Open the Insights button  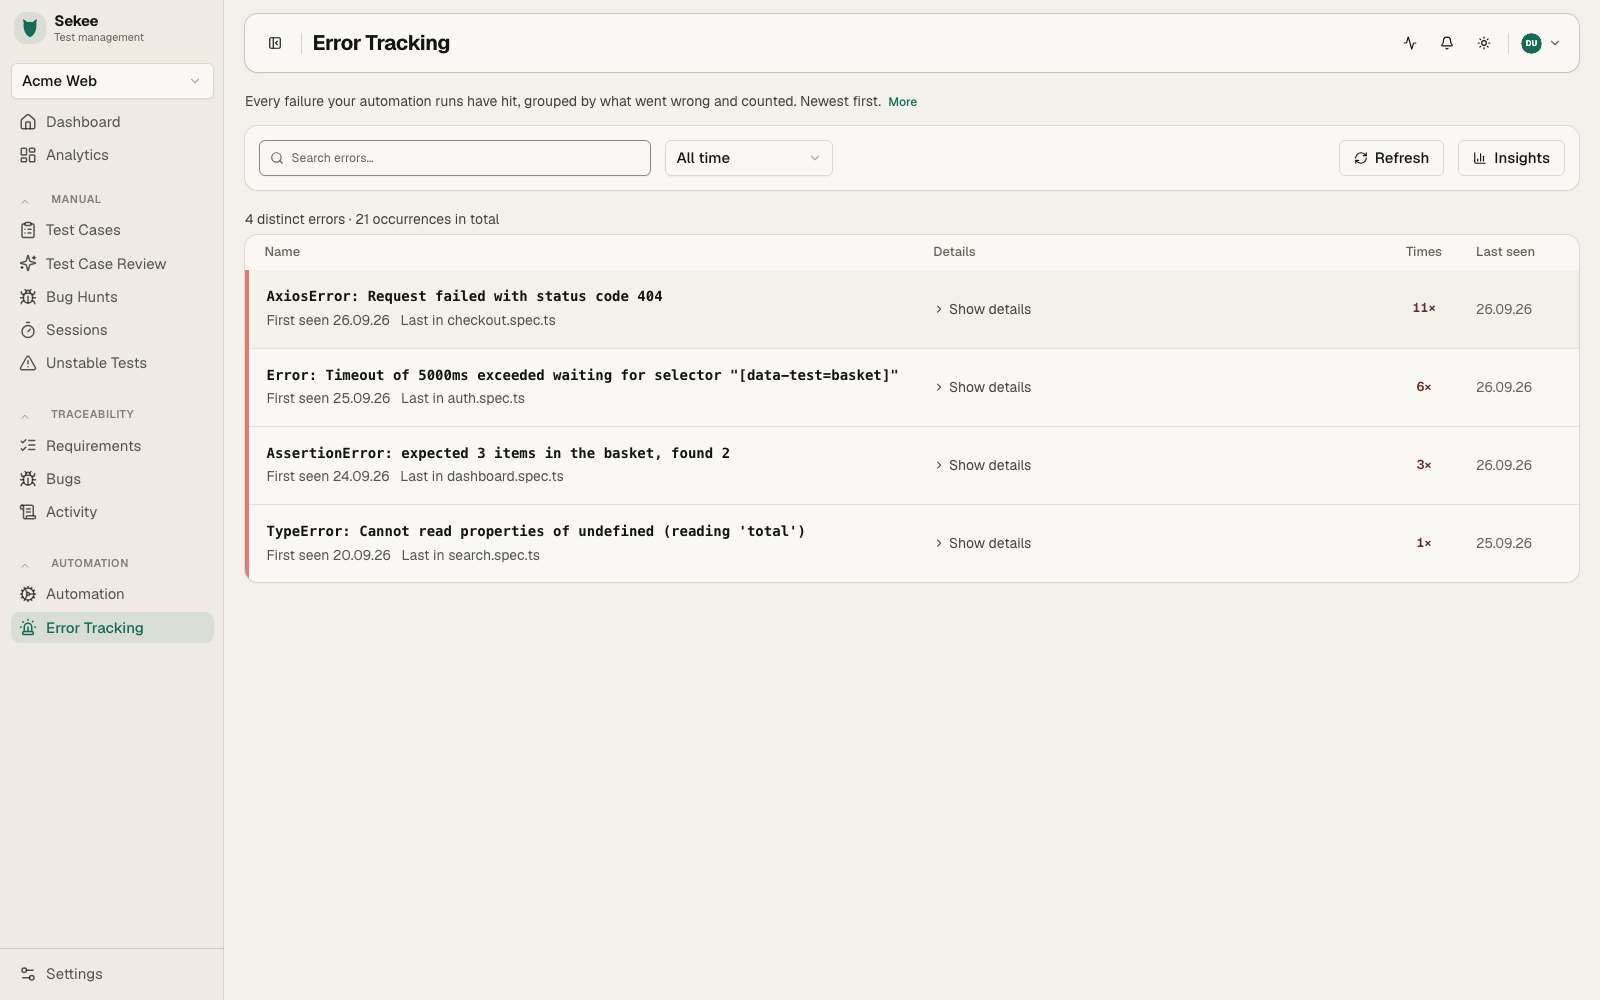[x=1511, y=158]
